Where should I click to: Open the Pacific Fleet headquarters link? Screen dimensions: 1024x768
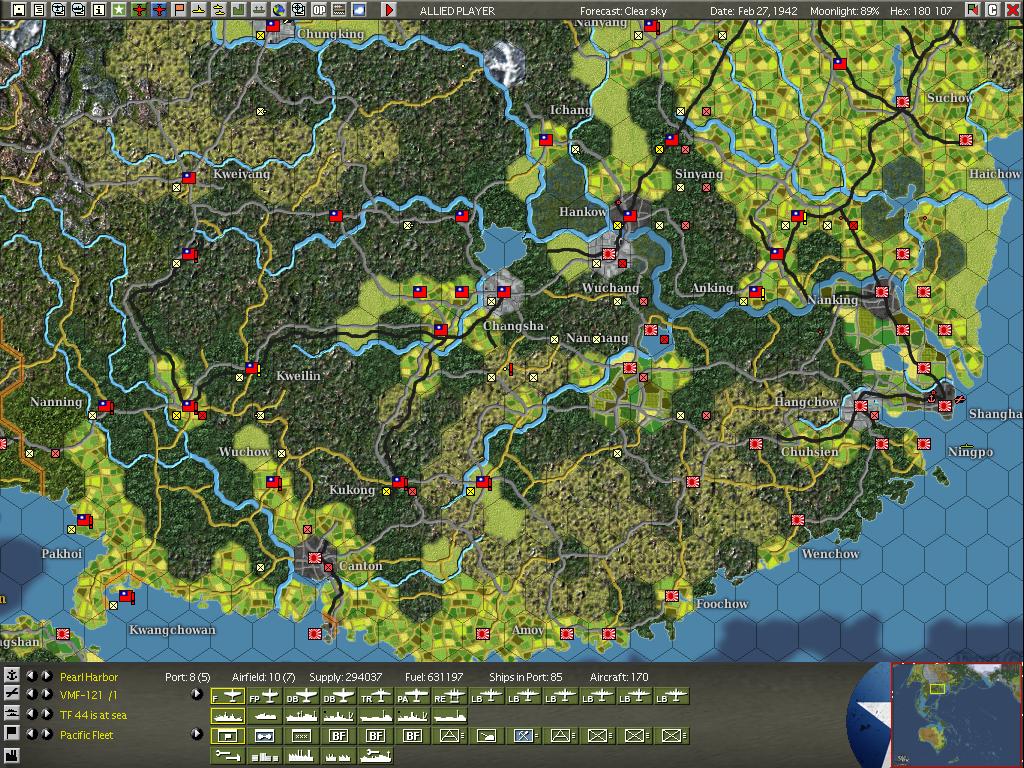point(86,735)
